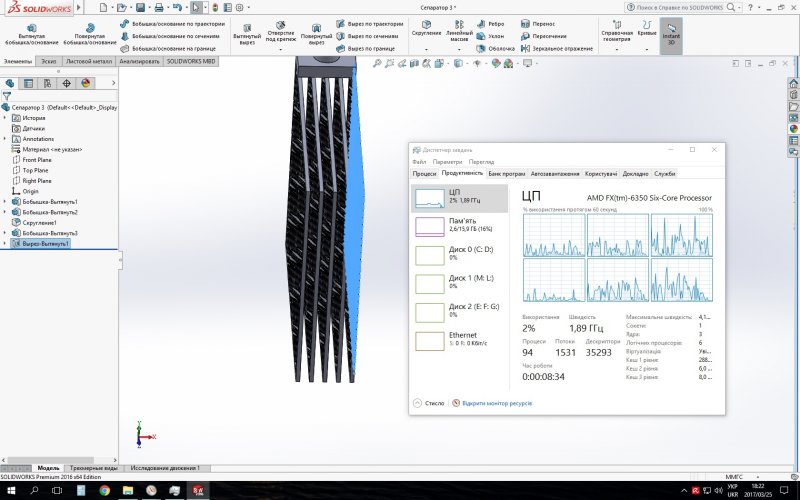Screen dimensions: 800x500
Task: Open the Процеси tab in Task Manager
Action: click(424, 174)
